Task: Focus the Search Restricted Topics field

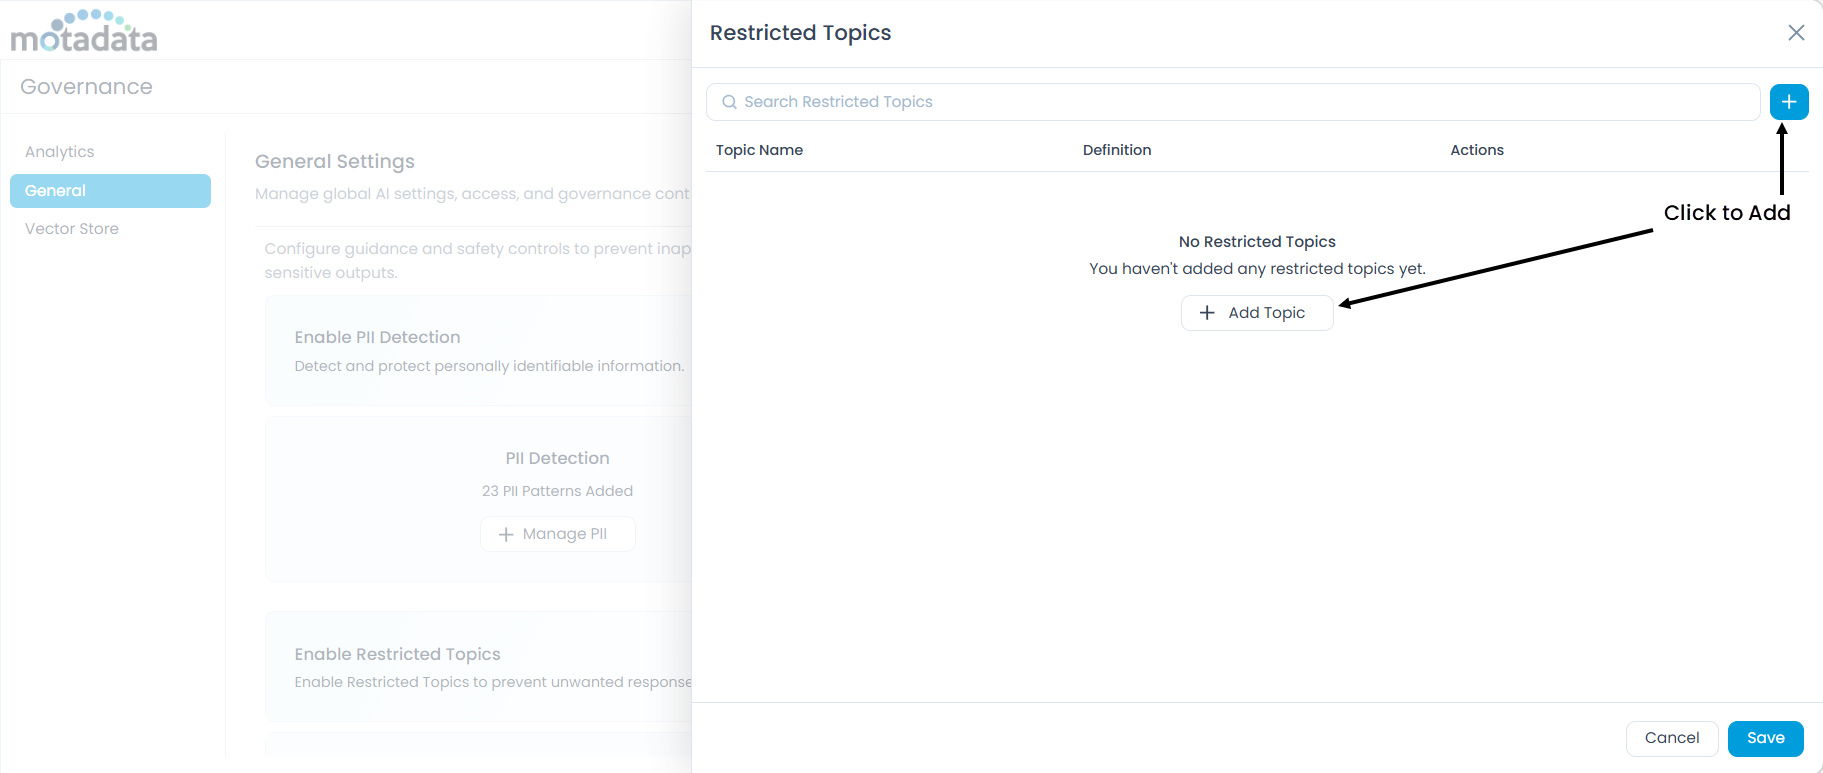Action: click(x=1240, y=102)
